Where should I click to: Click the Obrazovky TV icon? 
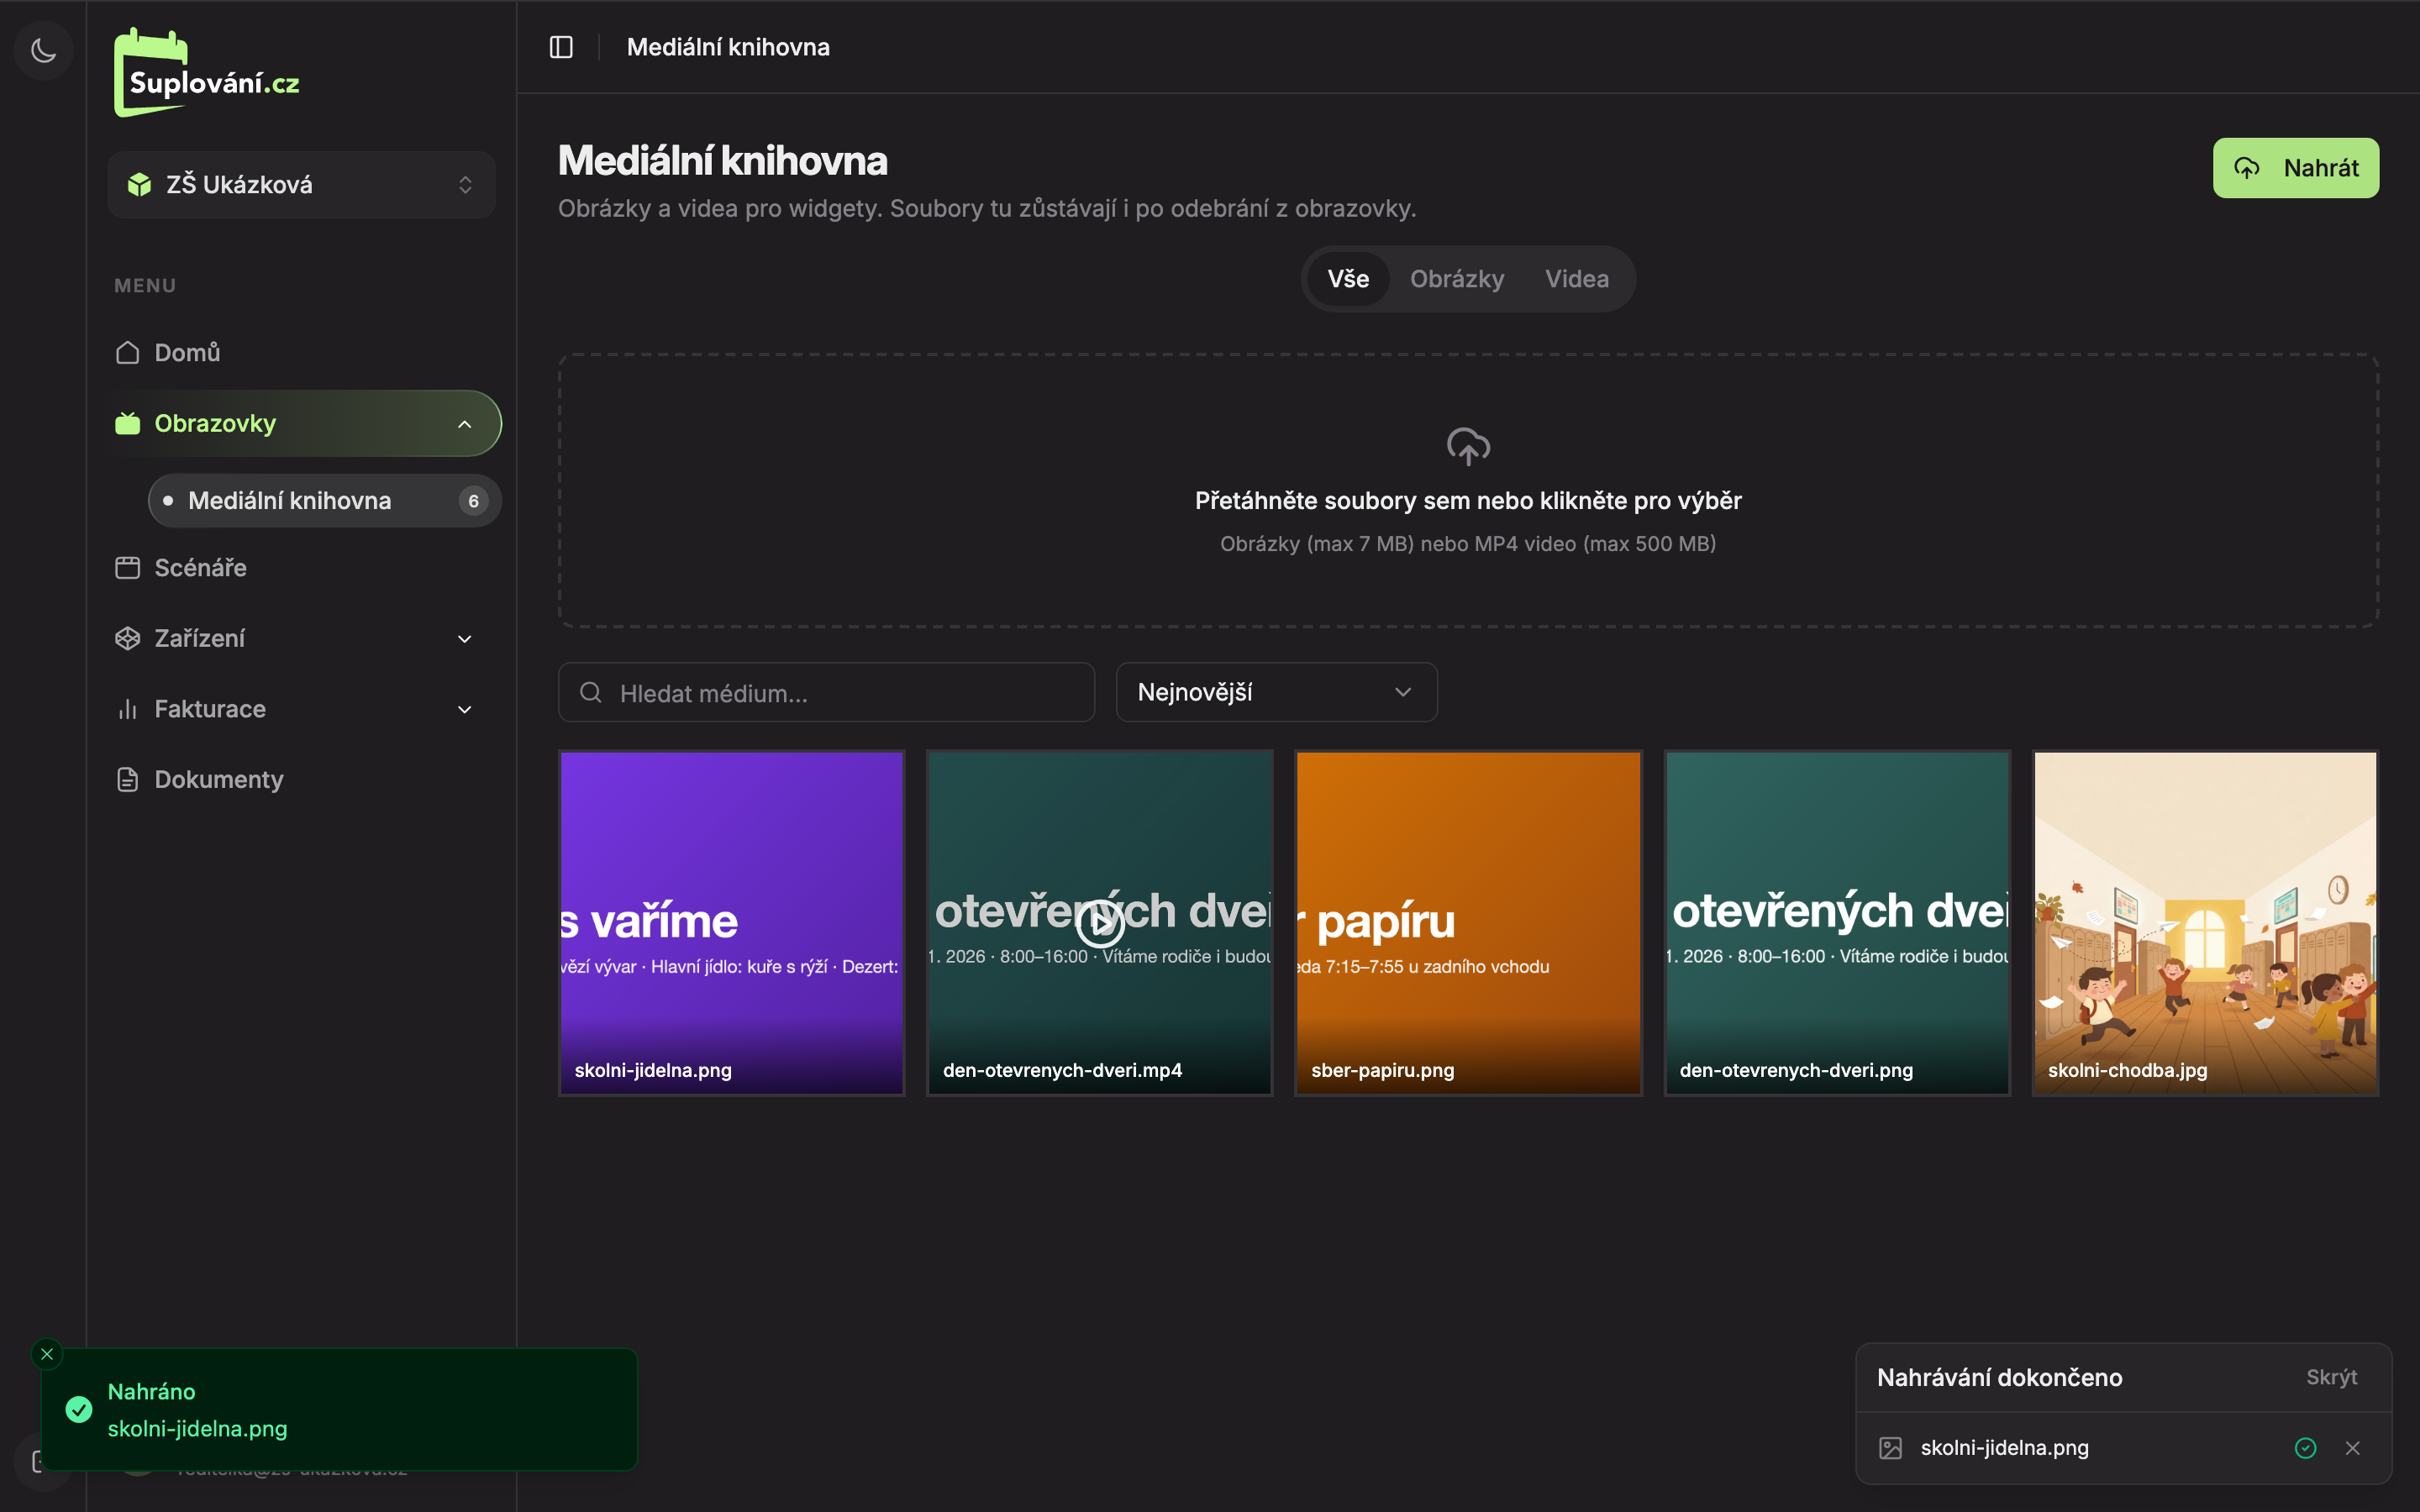127,423
